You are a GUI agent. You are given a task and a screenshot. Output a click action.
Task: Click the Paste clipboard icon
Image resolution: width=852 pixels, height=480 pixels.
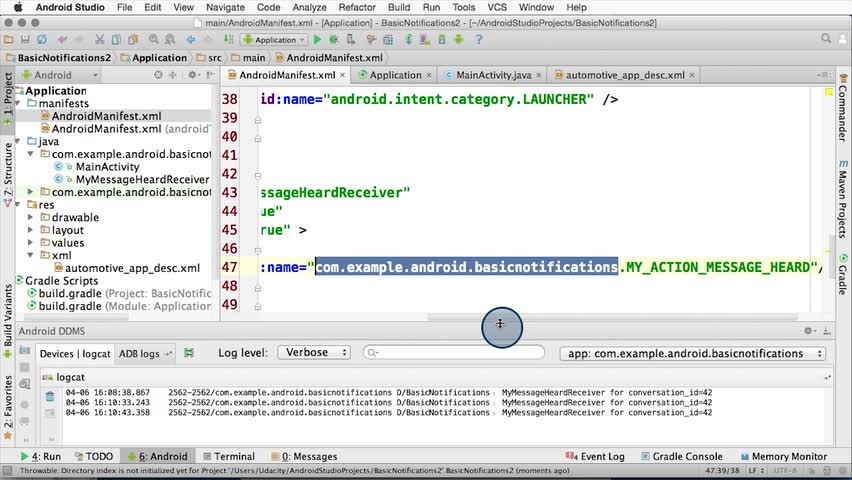point(133,40)
